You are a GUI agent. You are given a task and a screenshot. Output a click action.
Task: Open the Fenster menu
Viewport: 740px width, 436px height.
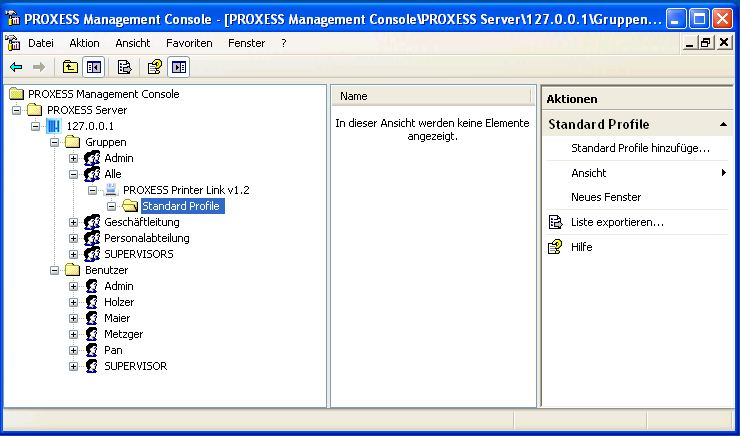point(246,43)
